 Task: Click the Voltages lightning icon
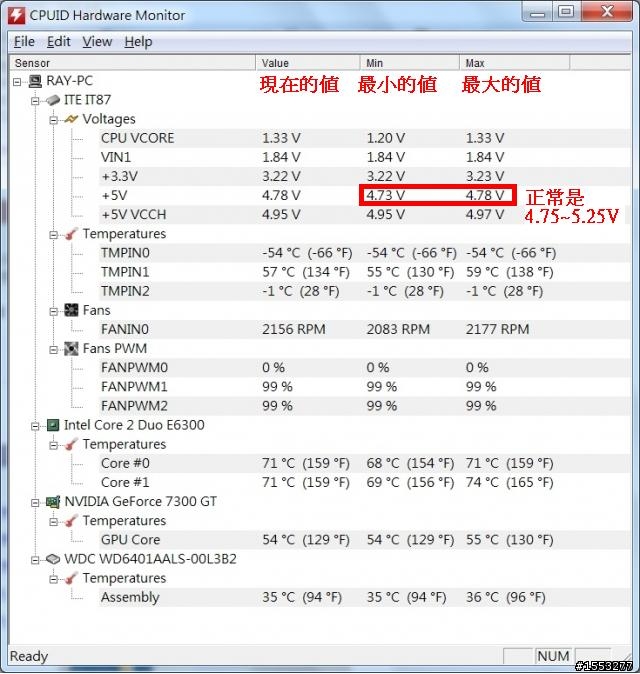point(71,119)
